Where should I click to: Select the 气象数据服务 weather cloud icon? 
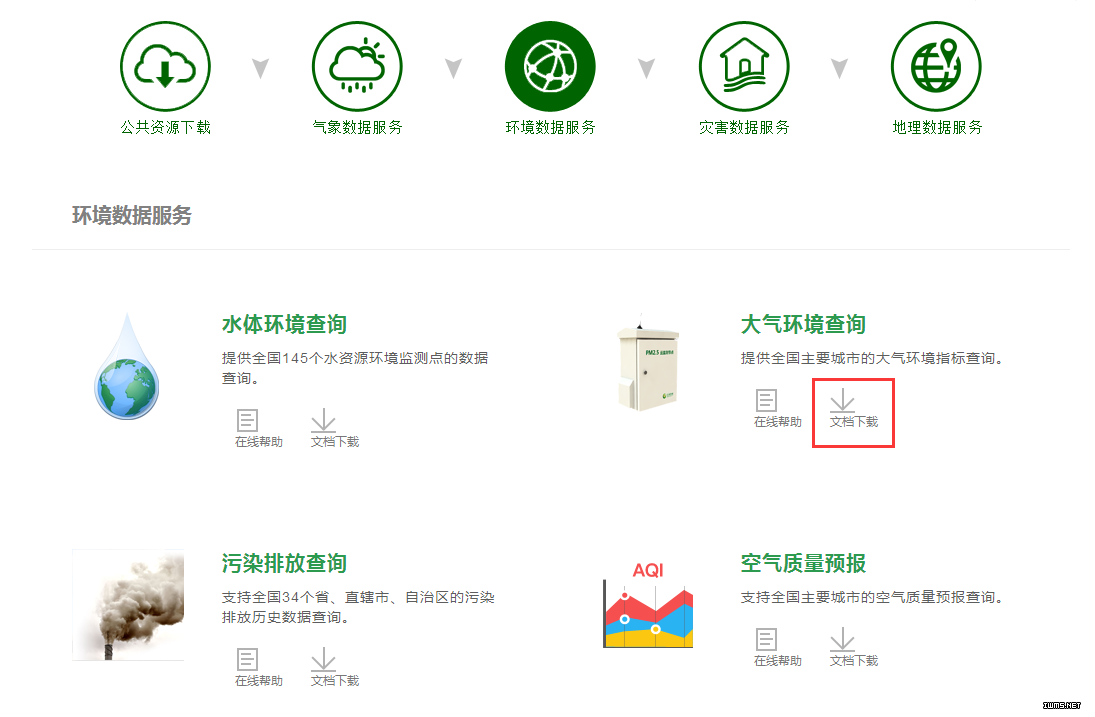(358, 66)
